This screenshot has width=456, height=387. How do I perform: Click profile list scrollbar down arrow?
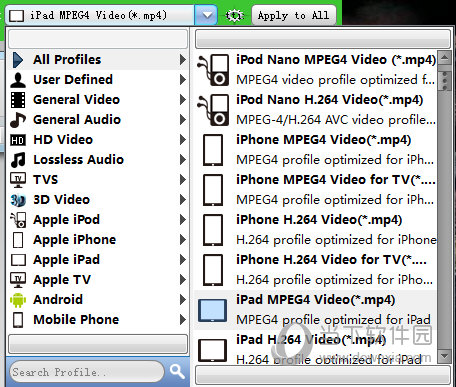[444, 356]
